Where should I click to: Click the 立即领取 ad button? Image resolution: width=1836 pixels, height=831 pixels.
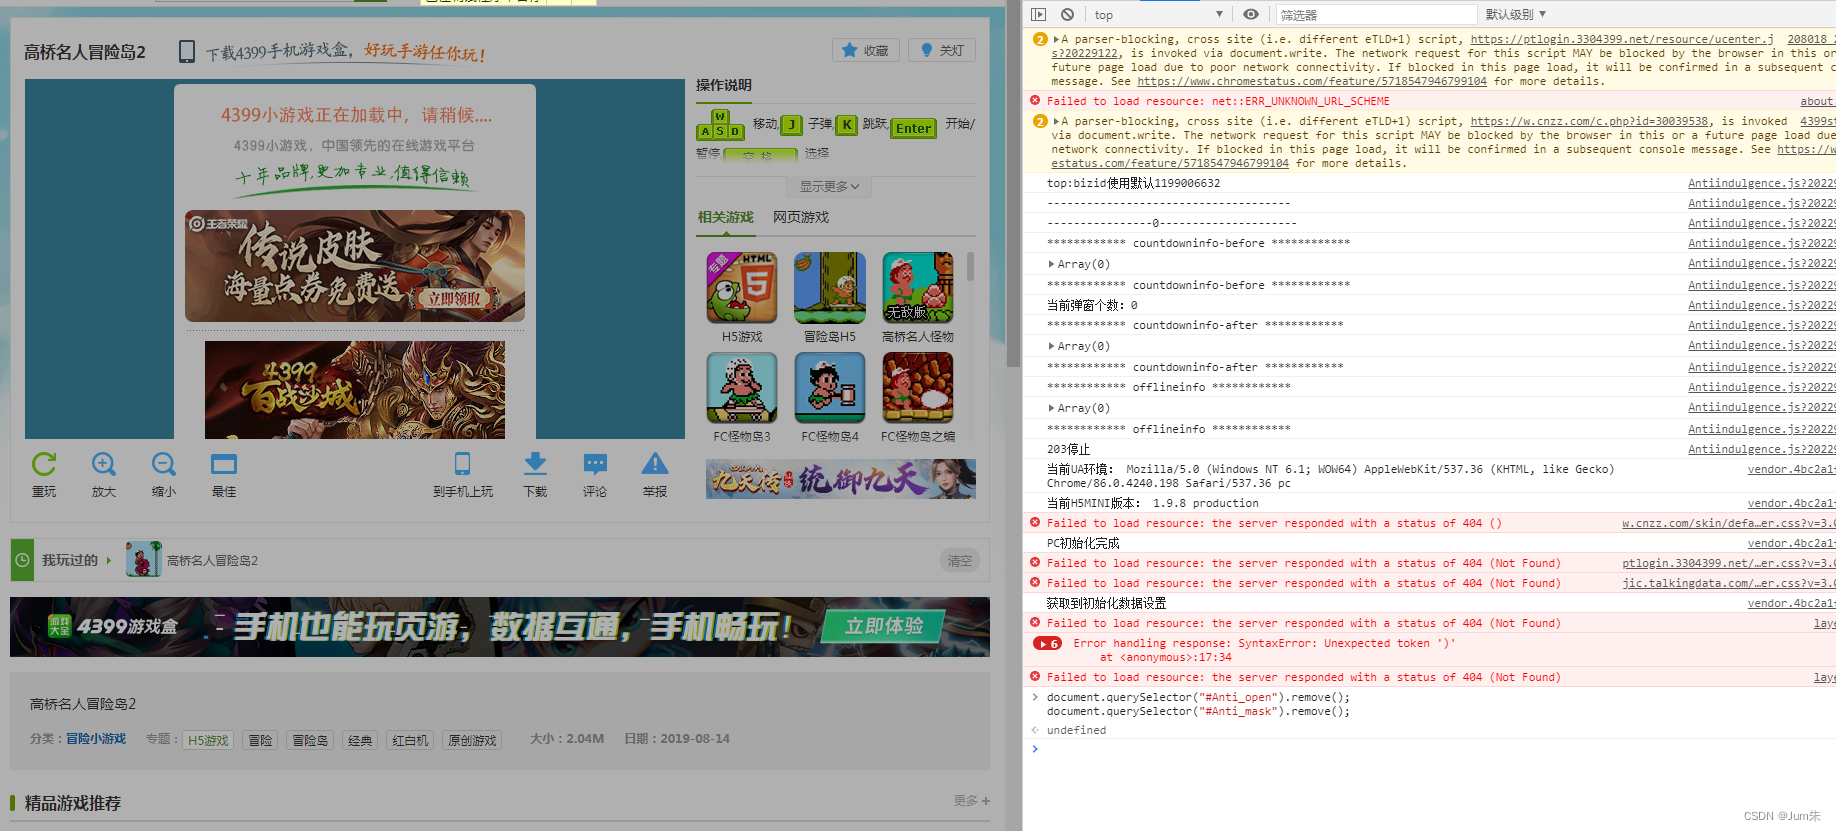tap(455, 298)
